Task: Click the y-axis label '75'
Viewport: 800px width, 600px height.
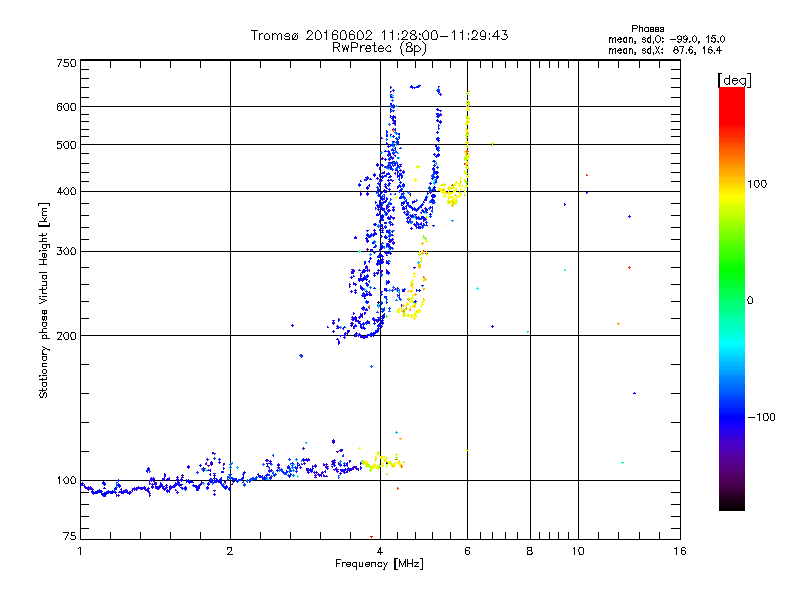Action: (69, 536)
